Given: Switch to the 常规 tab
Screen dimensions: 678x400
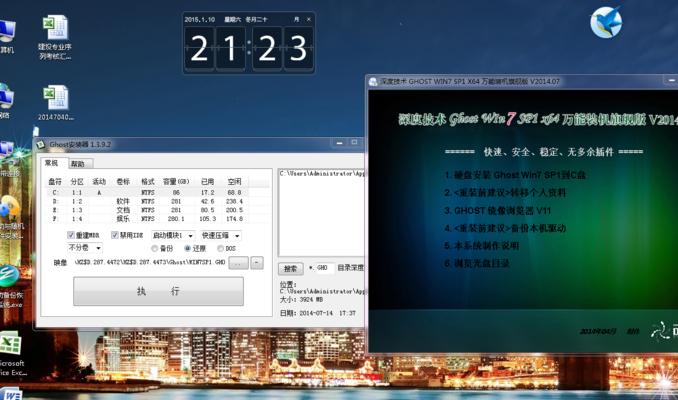Looking at the screenshot, I should pyautogui.click(x=51, y=163).
